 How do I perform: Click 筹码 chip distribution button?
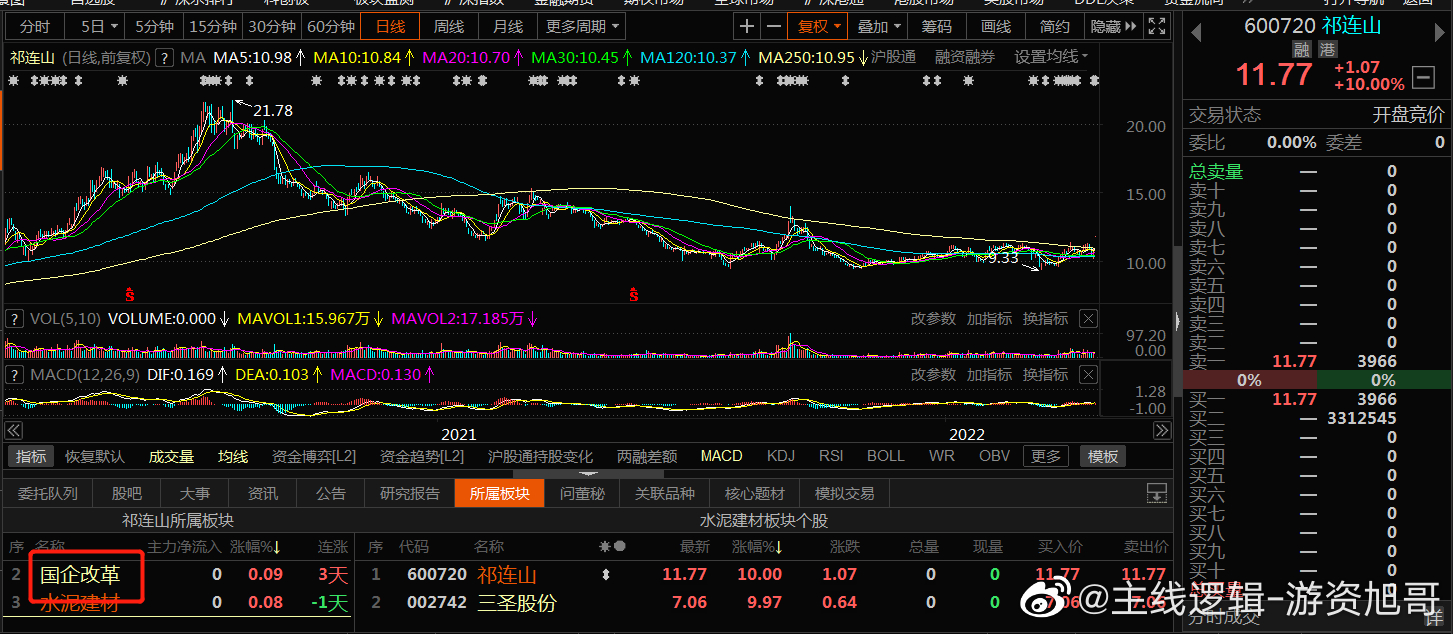point(936,26)
